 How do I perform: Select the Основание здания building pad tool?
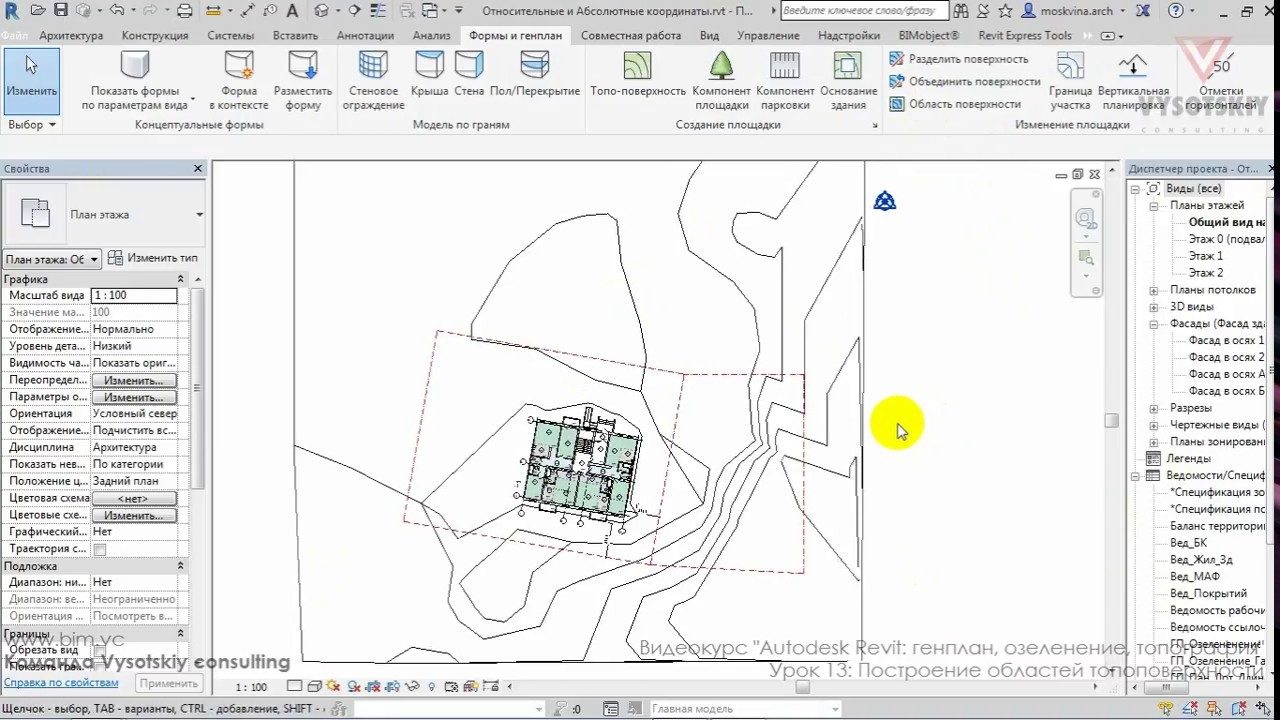[x=848, y=80]
